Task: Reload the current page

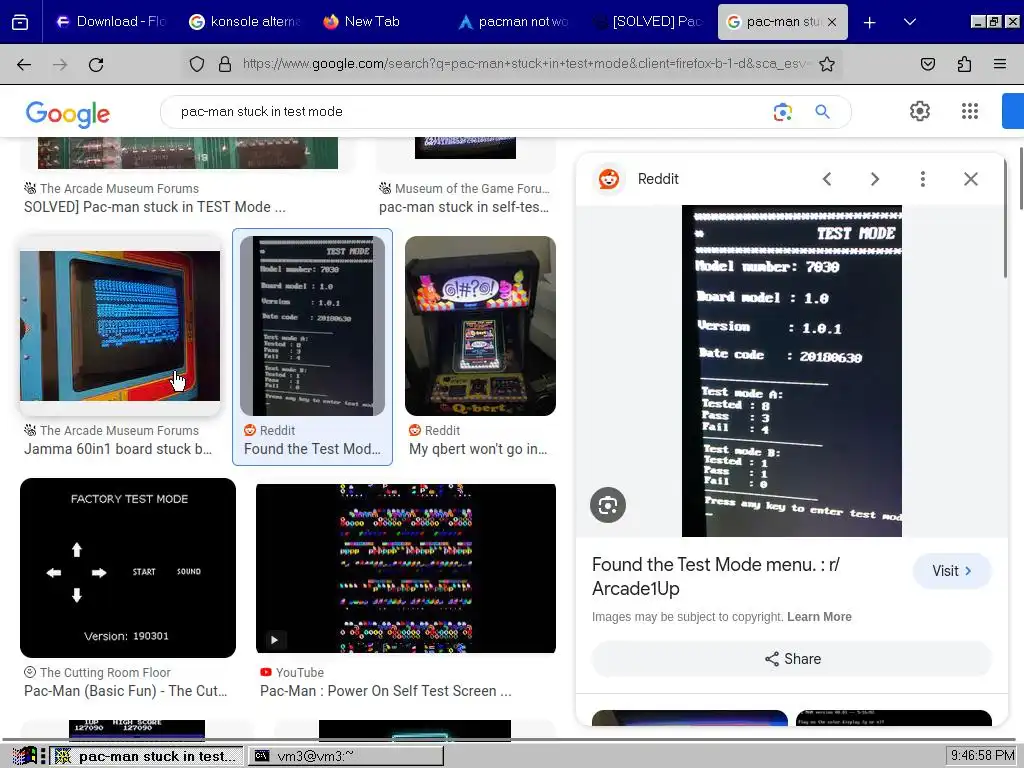Action: (96, 64)
